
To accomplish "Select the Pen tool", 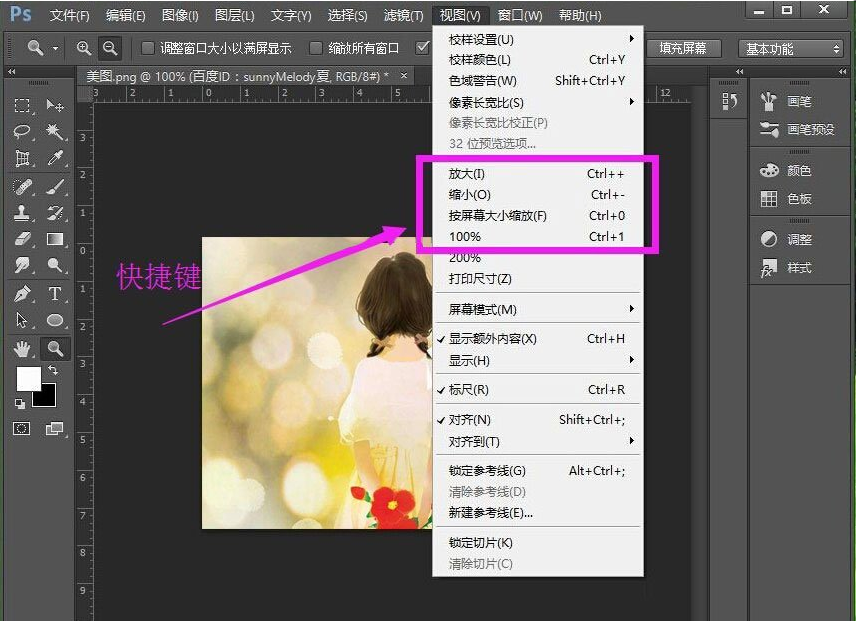I will [22, 294].
